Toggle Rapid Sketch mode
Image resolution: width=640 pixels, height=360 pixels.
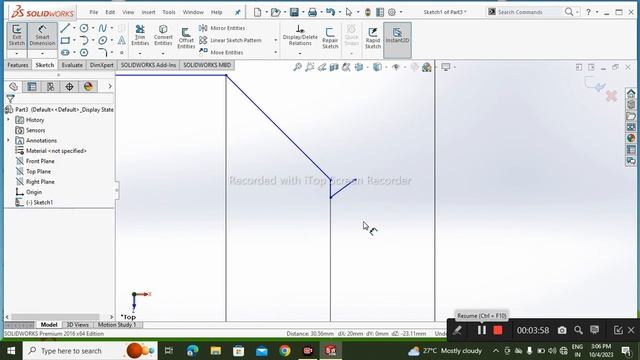[373, 38]
